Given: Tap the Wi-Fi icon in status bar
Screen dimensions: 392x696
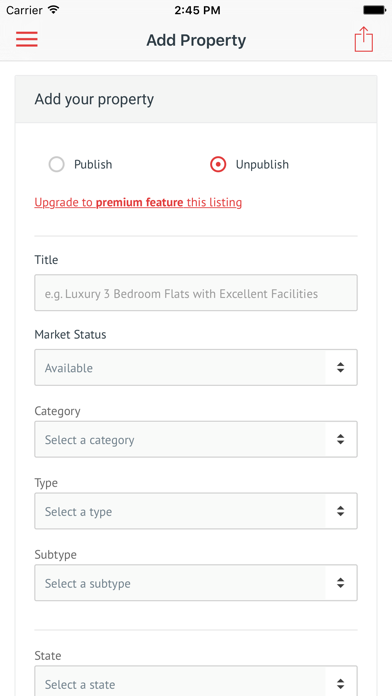Looking at the screenshot, I should click(x=54, y=10).
